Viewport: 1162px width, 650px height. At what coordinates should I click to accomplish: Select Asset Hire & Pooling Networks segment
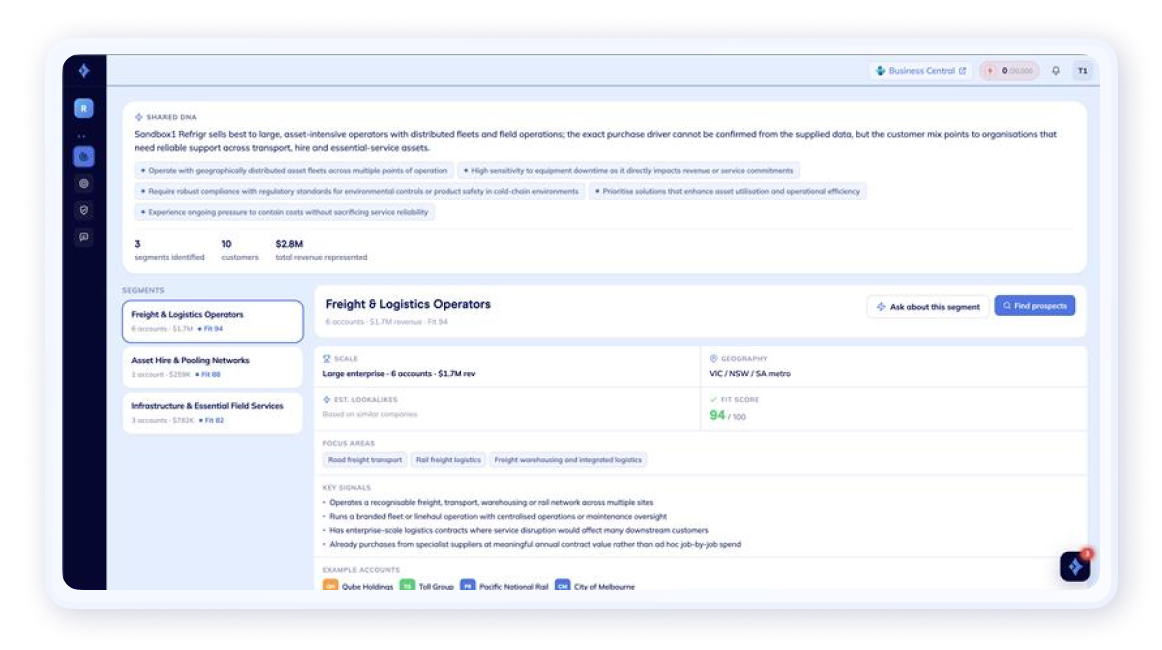coord(213,367)
